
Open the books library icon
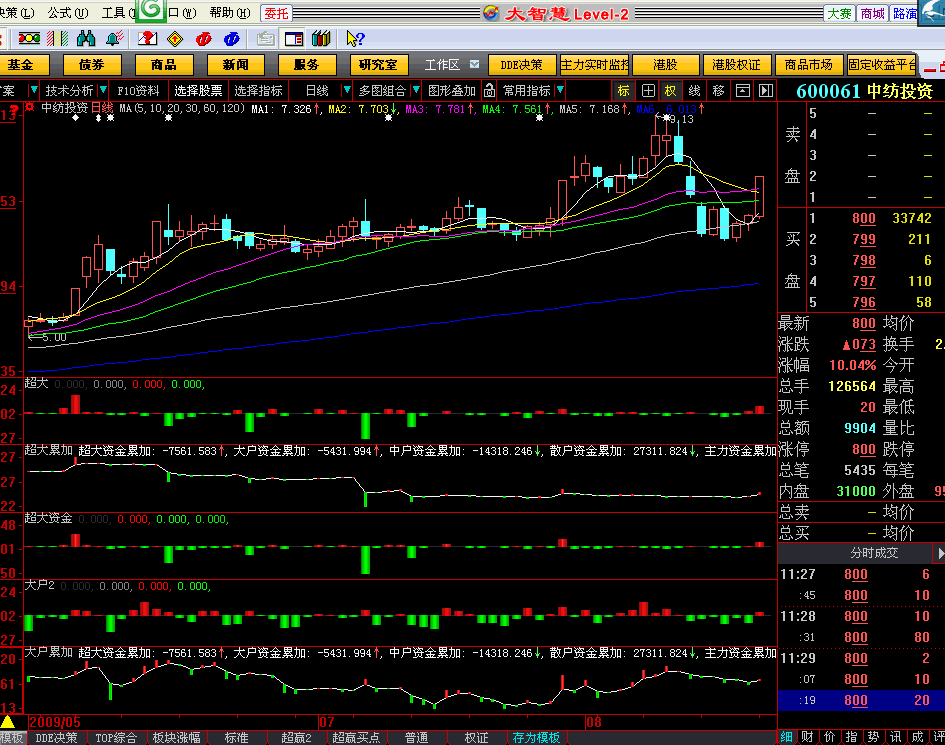[x=321, y=39]
